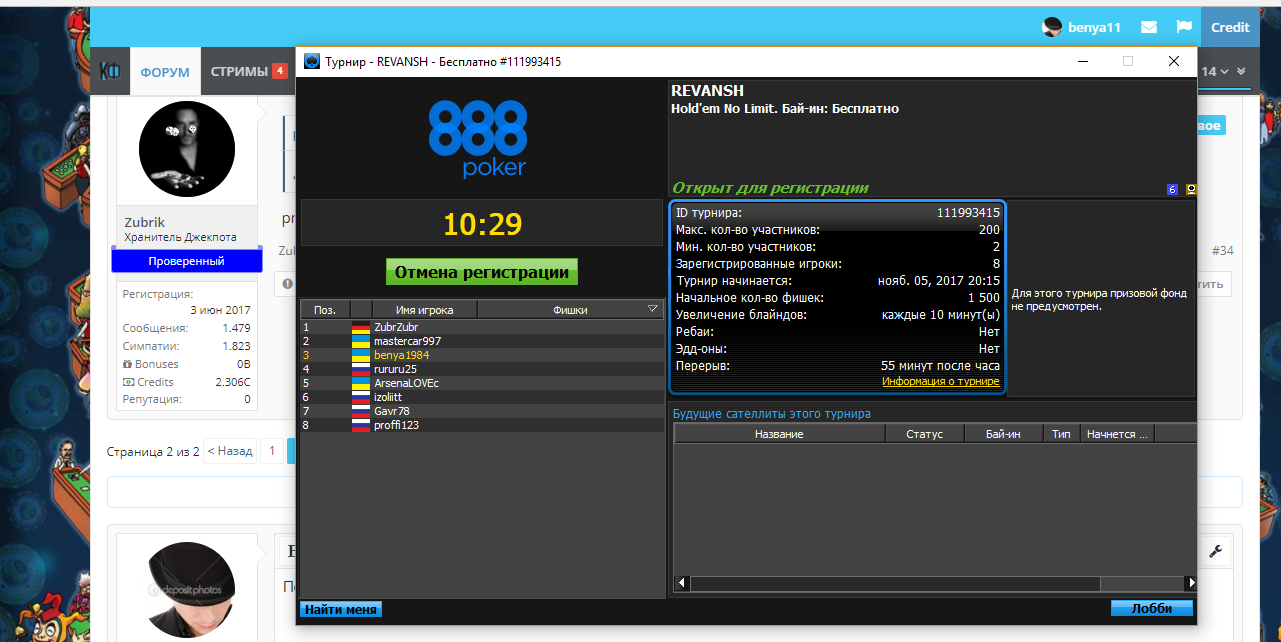This screenshot has width=1281, height=642.
Task: Toggle sort arrow on Фишки column
Action: point(653,309)
